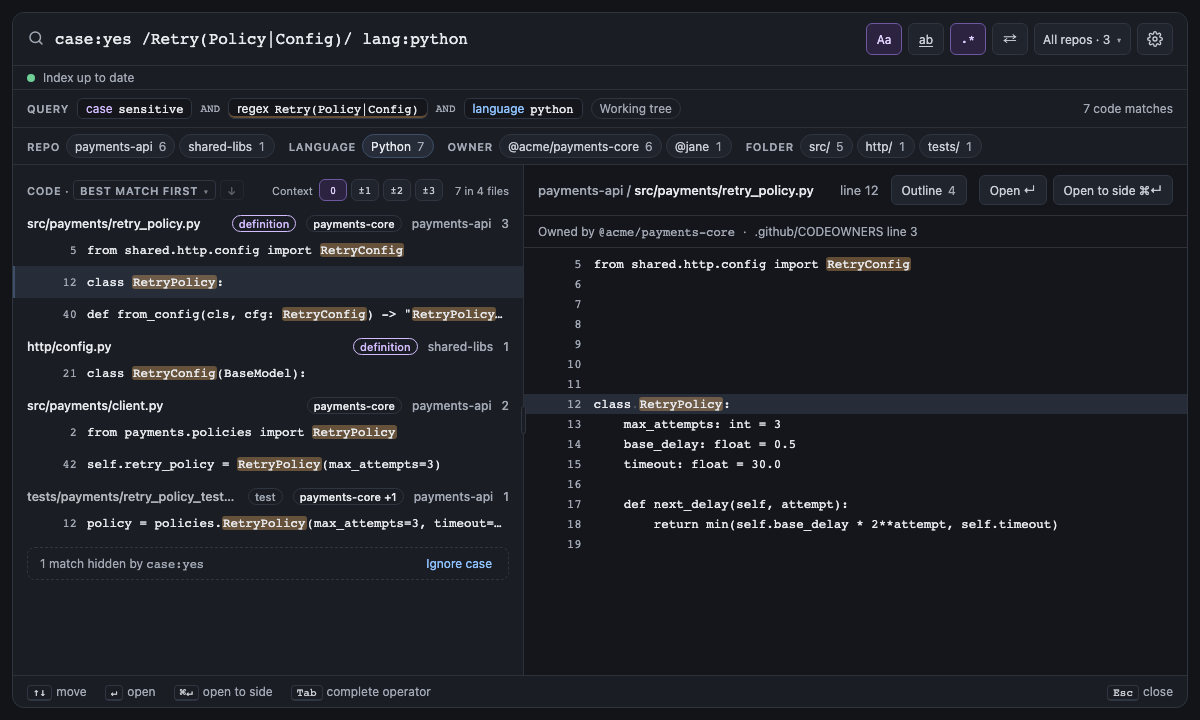Click the Working tree chip
This screenshot has height=720, width=1200.
[x=635, y=108]
